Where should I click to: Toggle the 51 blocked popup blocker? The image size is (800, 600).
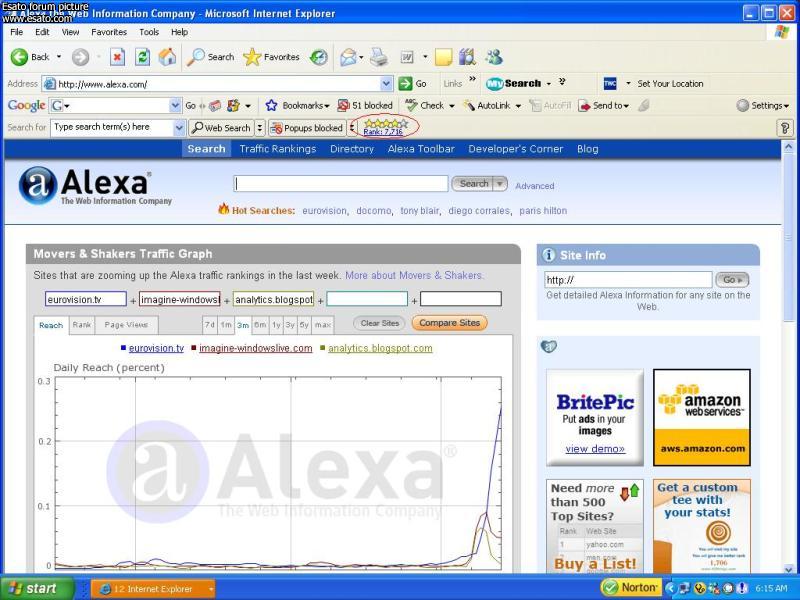point(365,106)
